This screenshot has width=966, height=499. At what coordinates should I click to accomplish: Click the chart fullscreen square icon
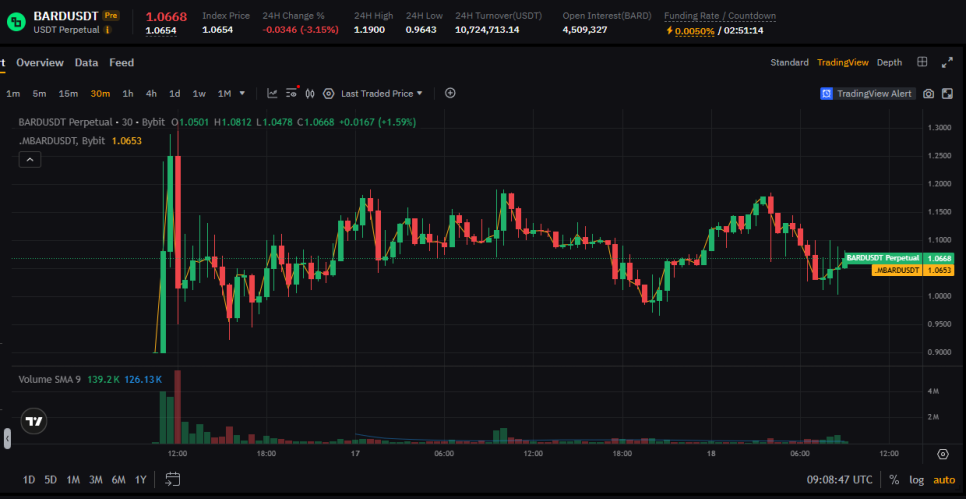click(948, 94)
